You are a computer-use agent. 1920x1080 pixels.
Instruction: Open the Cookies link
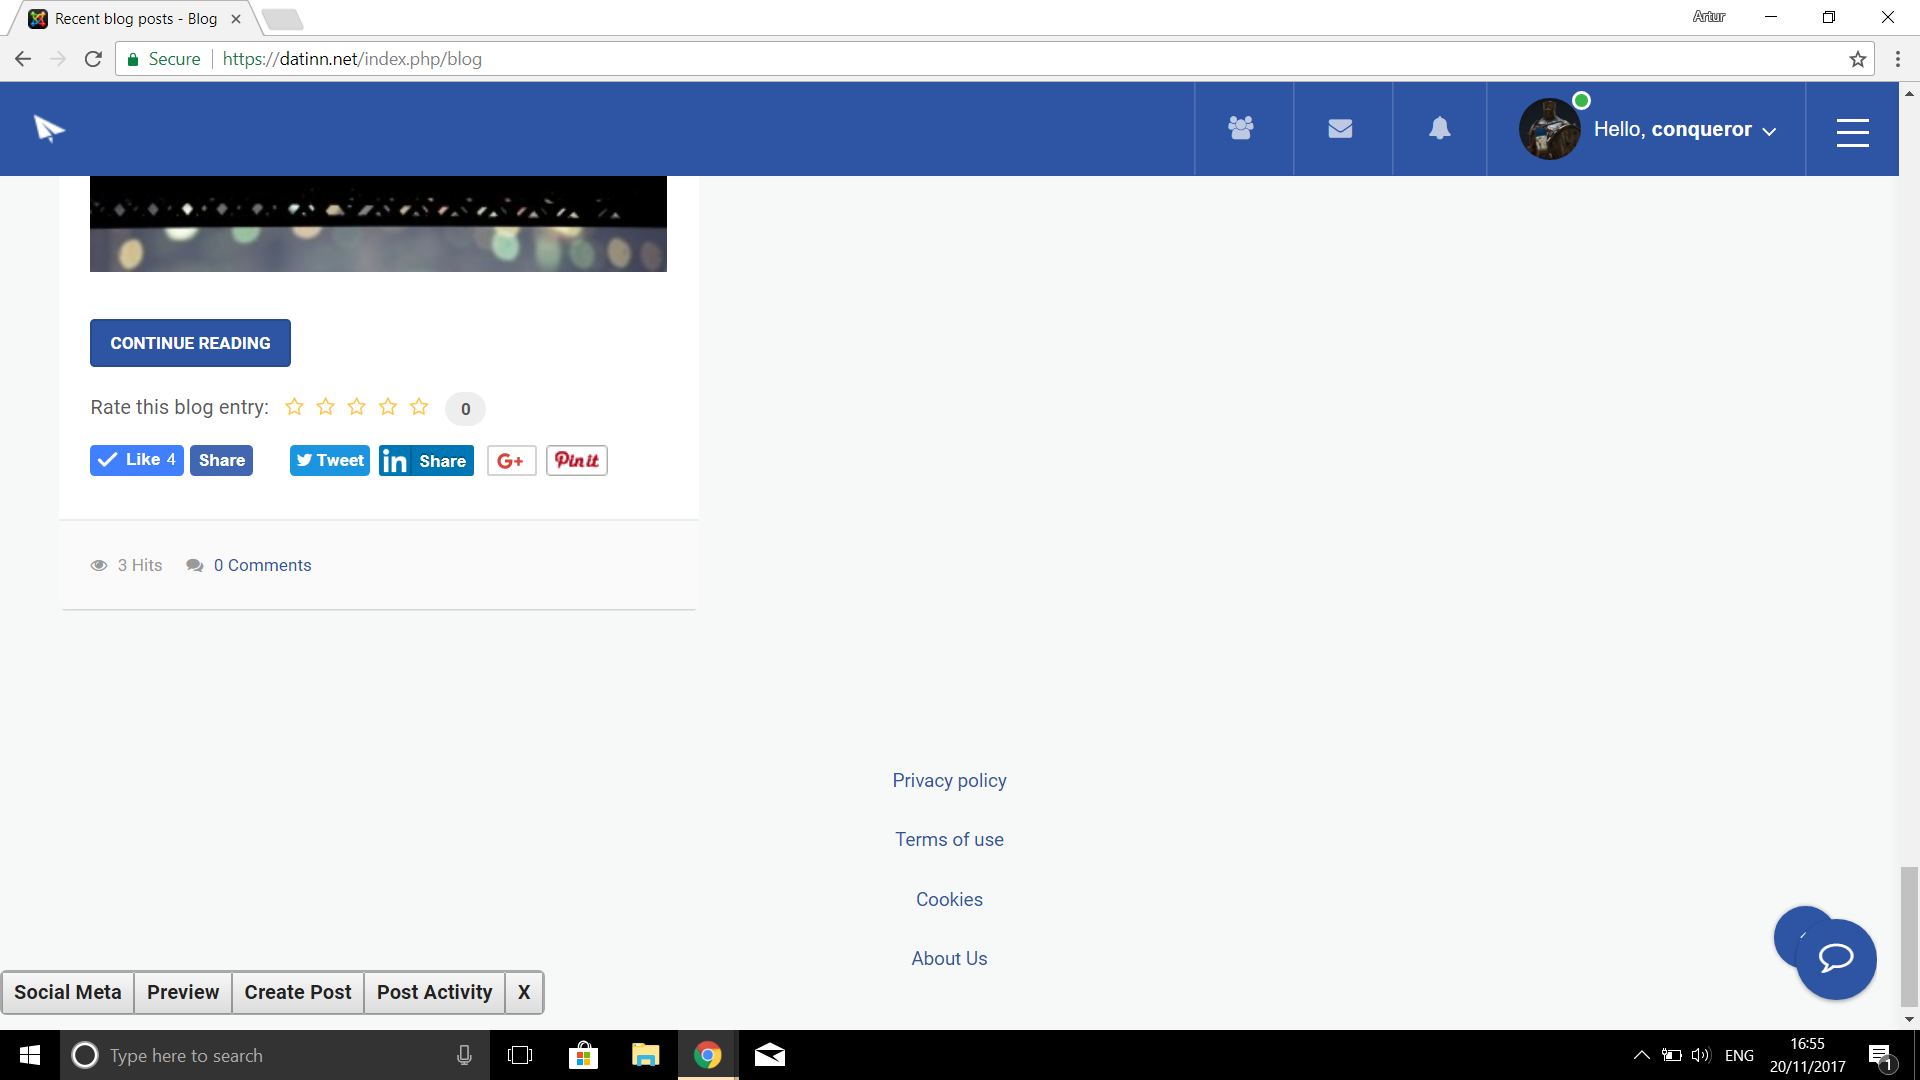[949, 899]
